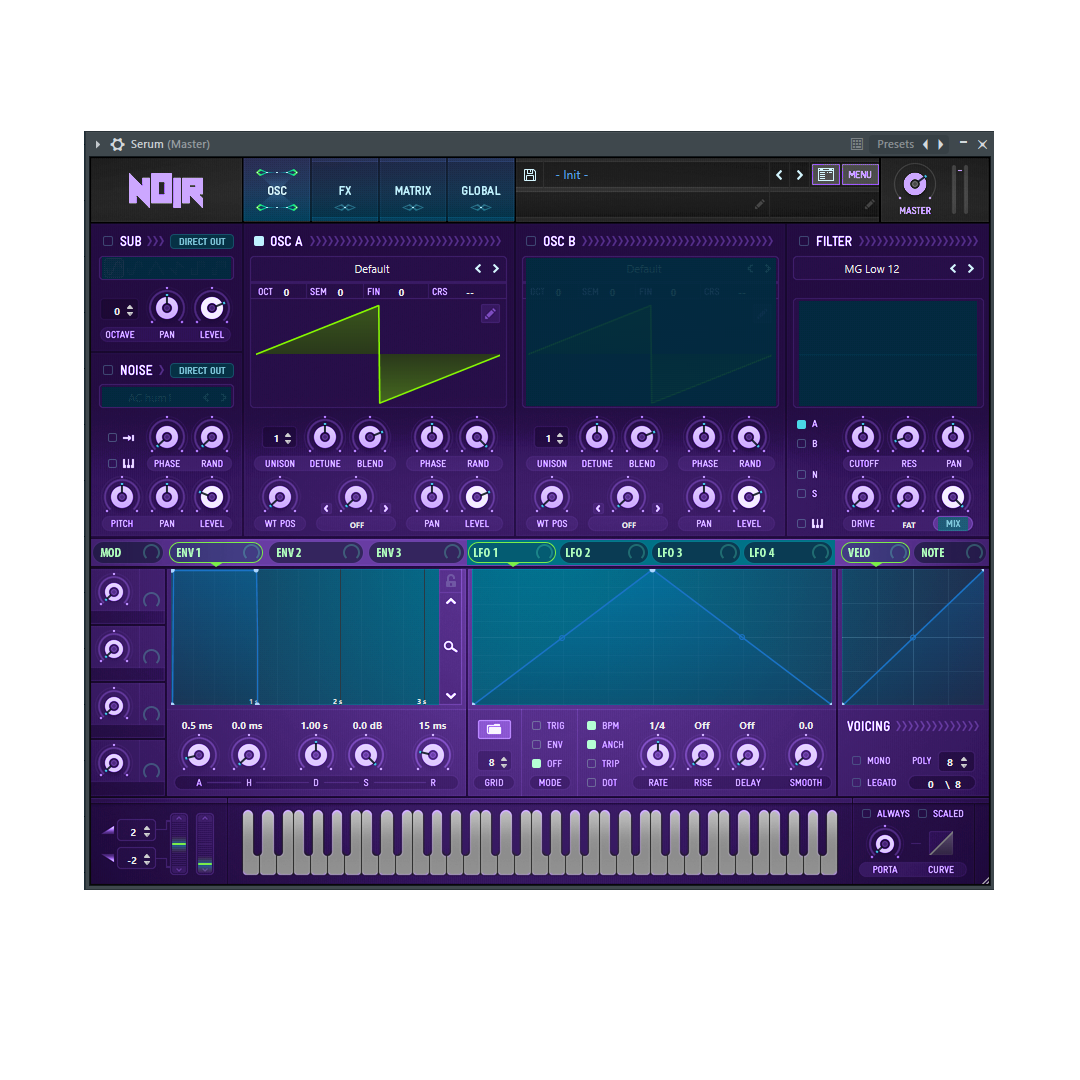The image size is (1080, 1080).
Task: Open the preset browser panel icon beside MENU
Action: click(826, 174)
